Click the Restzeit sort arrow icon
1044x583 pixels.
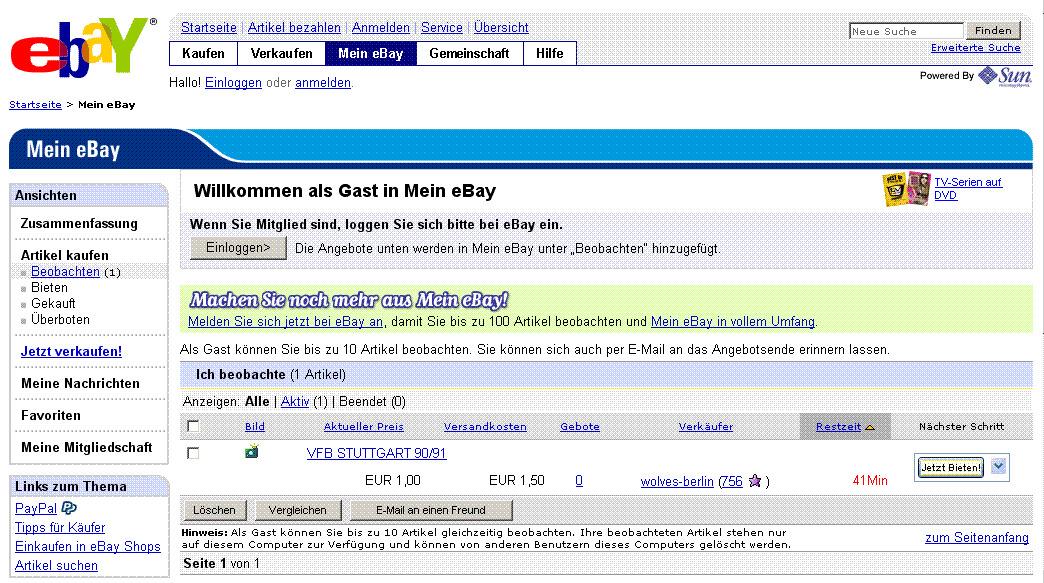pos(870,427)
